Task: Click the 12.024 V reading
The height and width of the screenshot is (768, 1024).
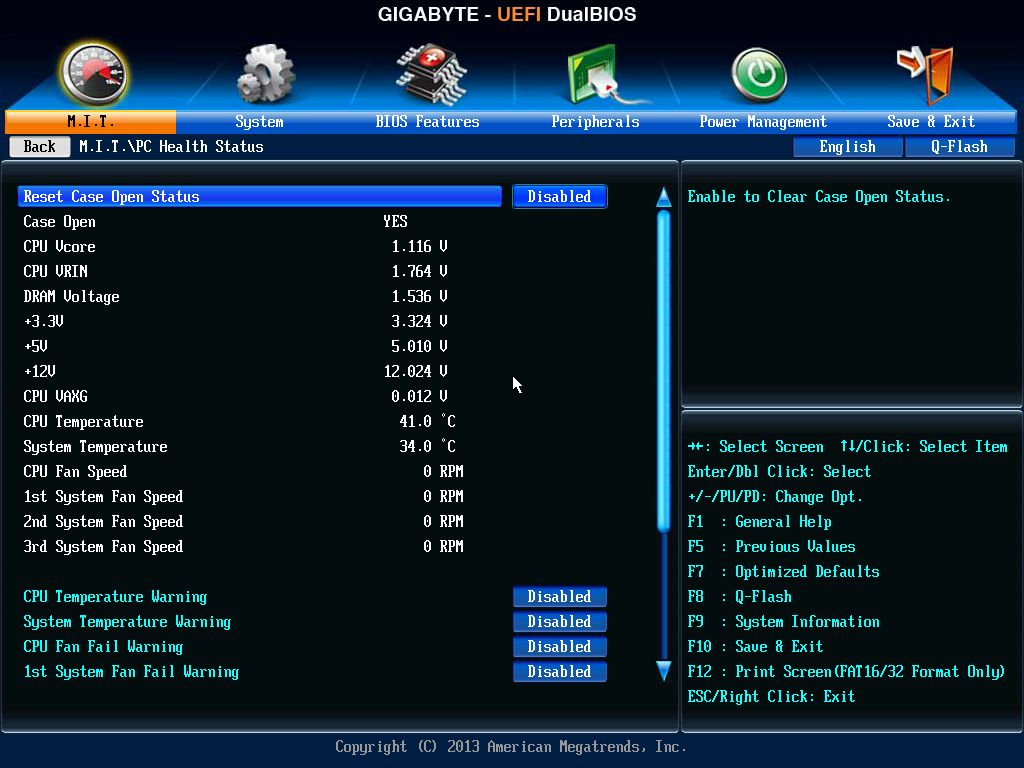Action: point(415,372)
